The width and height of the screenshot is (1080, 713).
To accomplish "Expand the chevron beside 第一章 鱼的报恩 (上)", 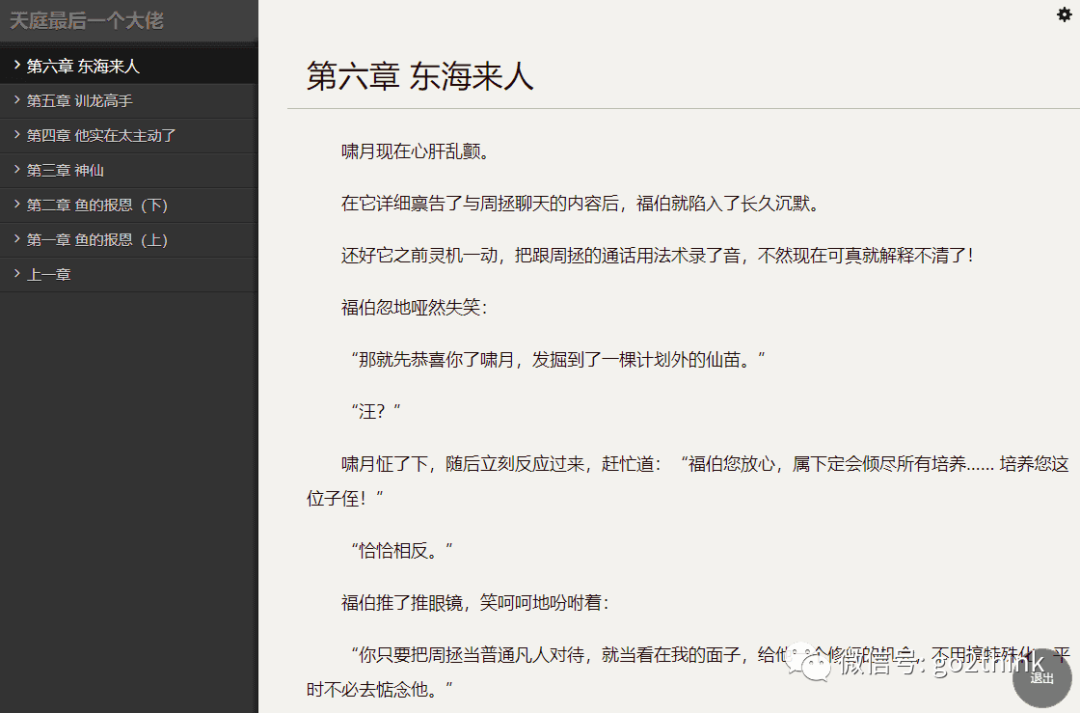I will pyautogui.click(x=17, y=239).
